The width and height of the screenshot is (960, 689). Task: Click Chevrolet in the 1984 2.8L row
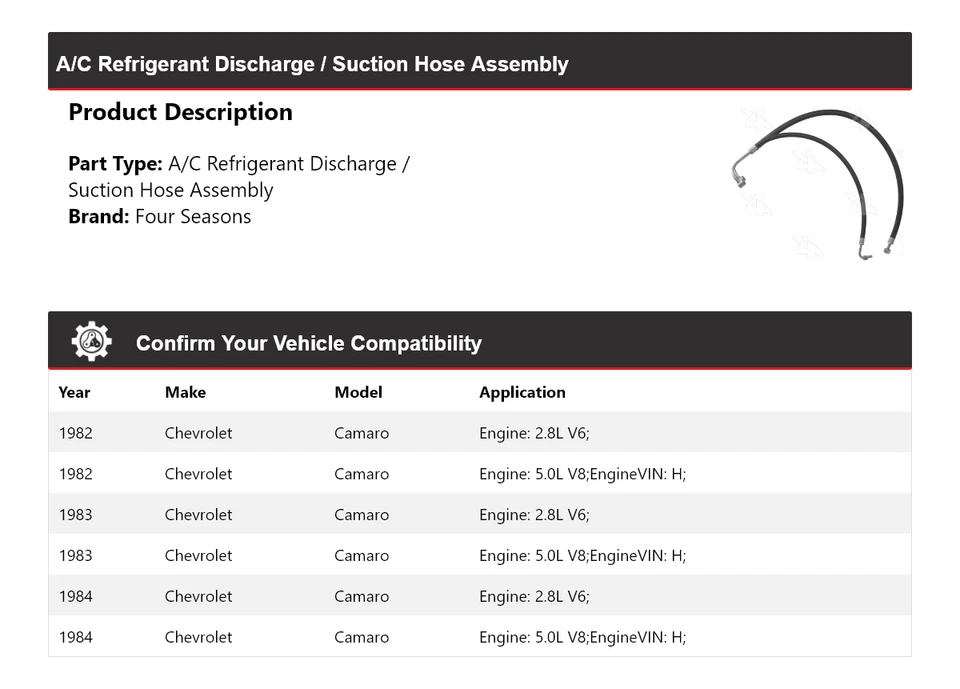pos(198,597)
